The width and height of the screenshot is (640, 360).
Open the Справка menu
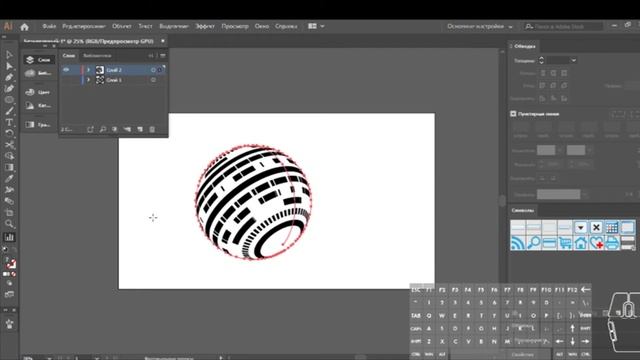286,26
